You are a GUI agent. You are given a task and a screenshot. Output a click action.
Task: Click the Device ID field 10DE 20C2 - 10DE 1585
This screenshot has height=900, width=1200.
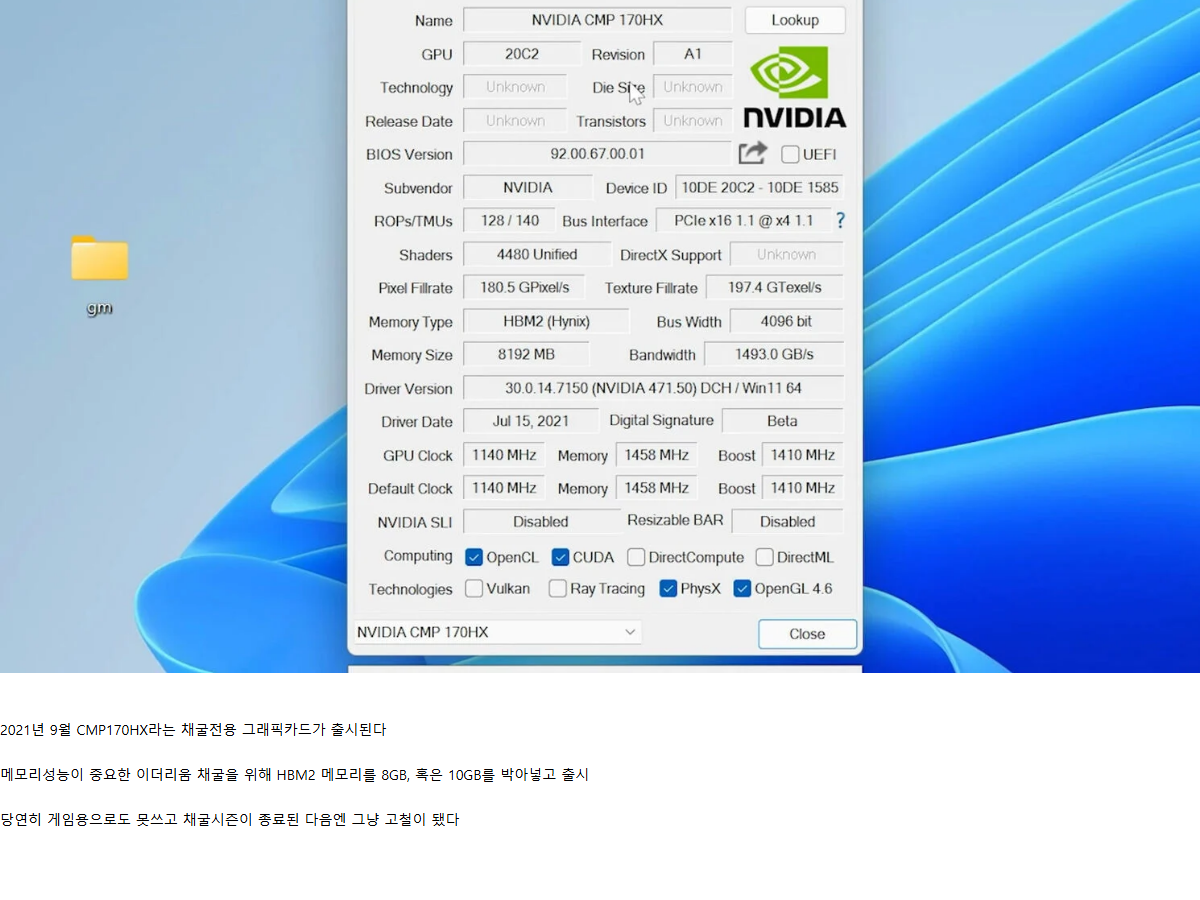(760, 187)
